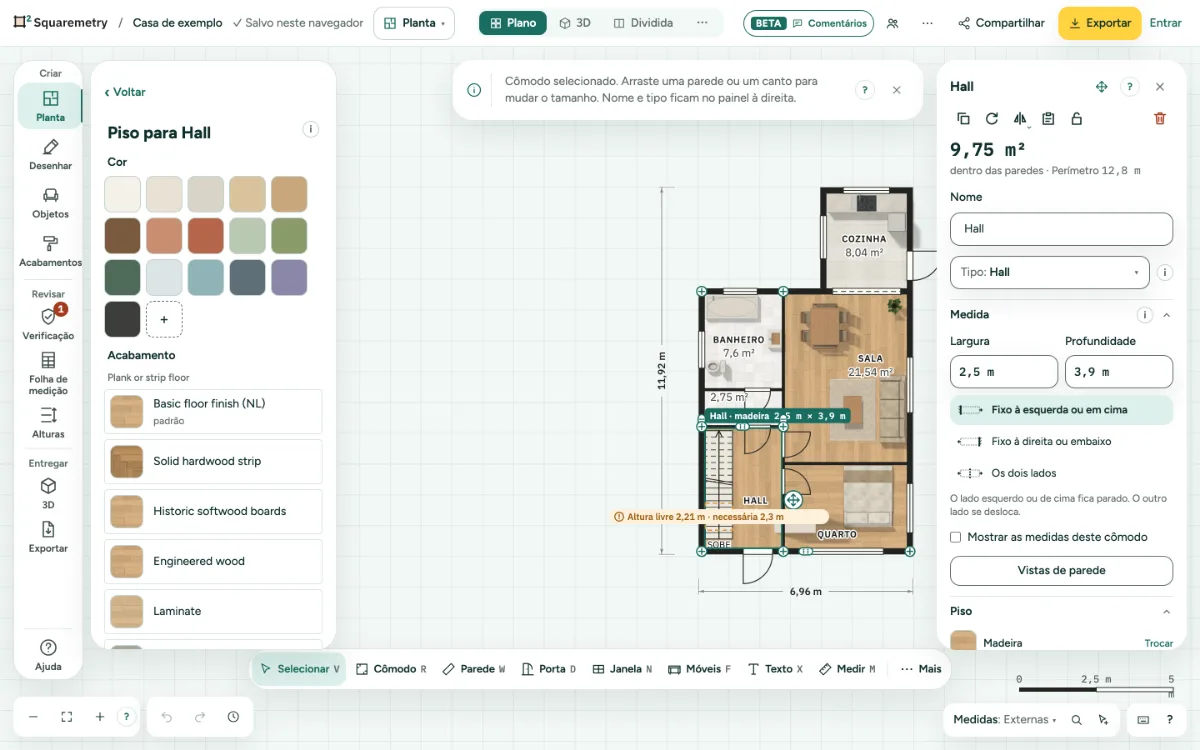
Task: Switch to the Dividida view tab
Action: click(643, 23)
